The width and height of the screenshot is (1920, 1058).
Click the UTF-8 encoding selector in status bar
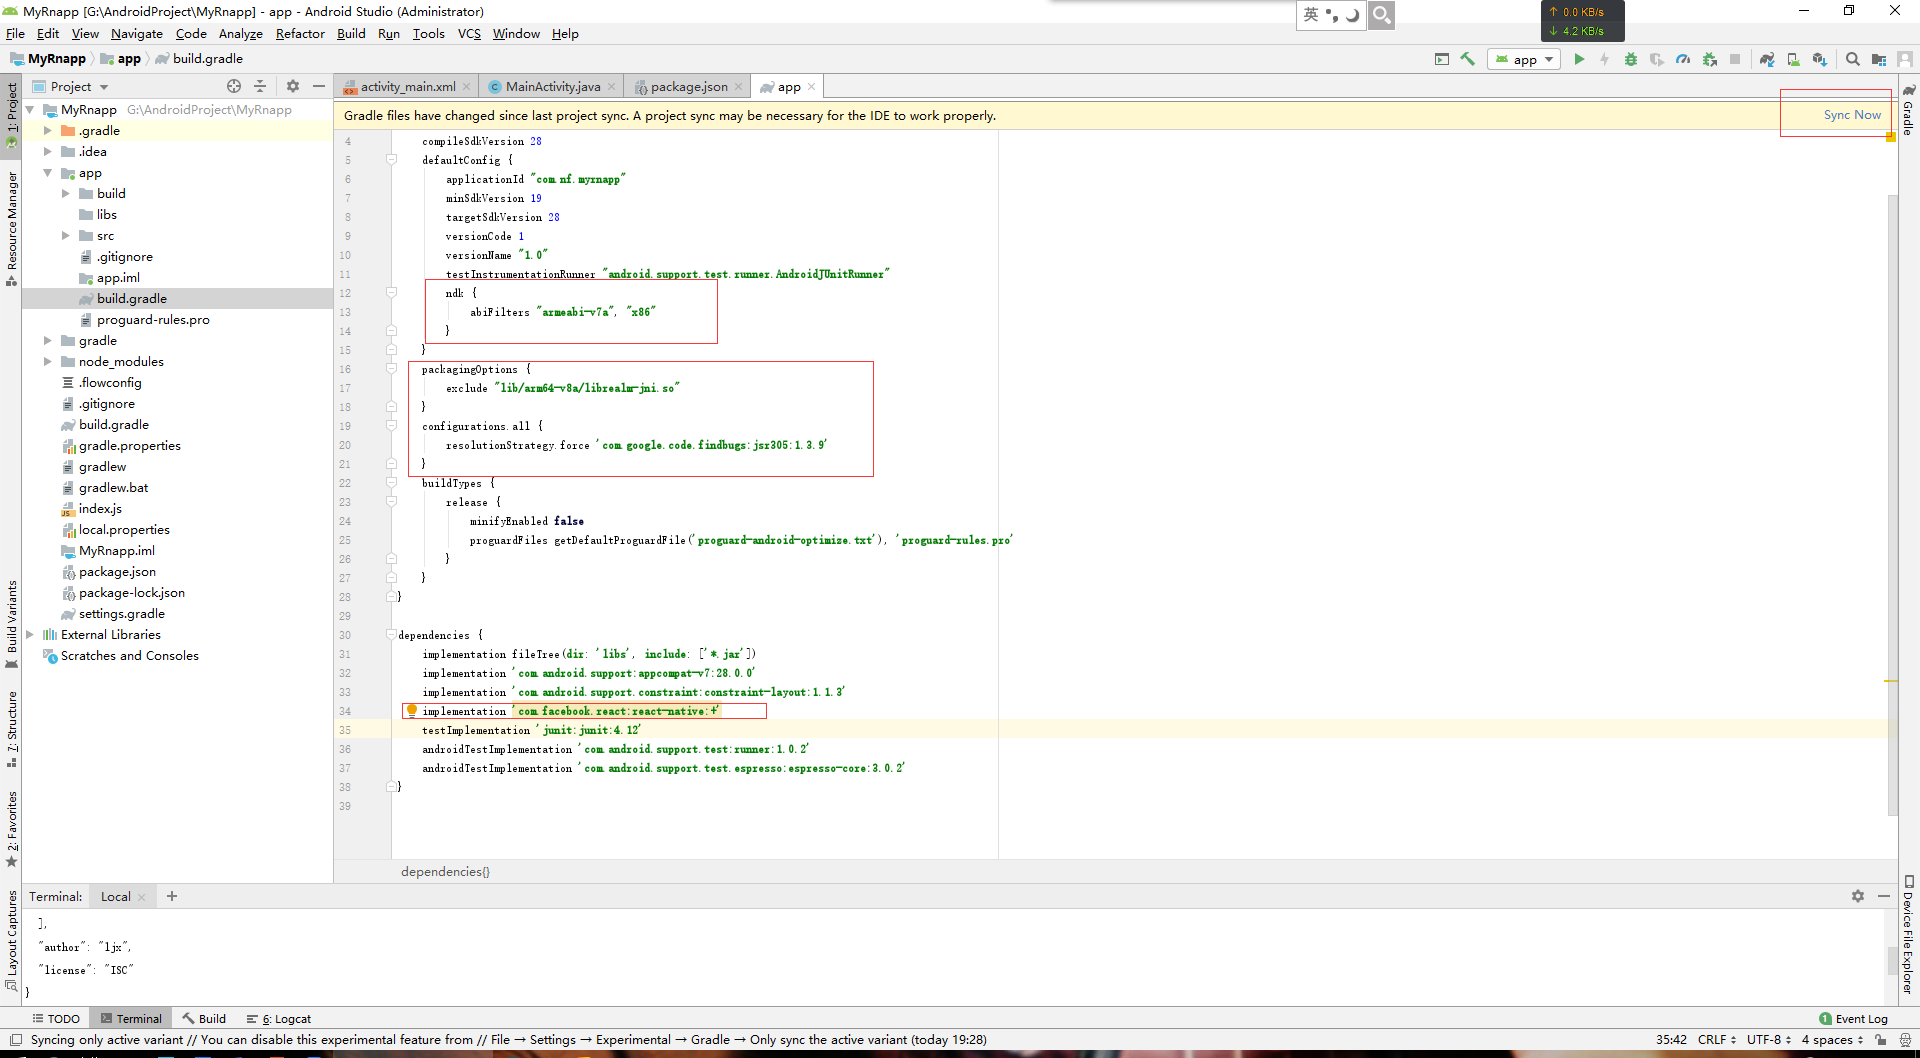tap(1768, 1040)
